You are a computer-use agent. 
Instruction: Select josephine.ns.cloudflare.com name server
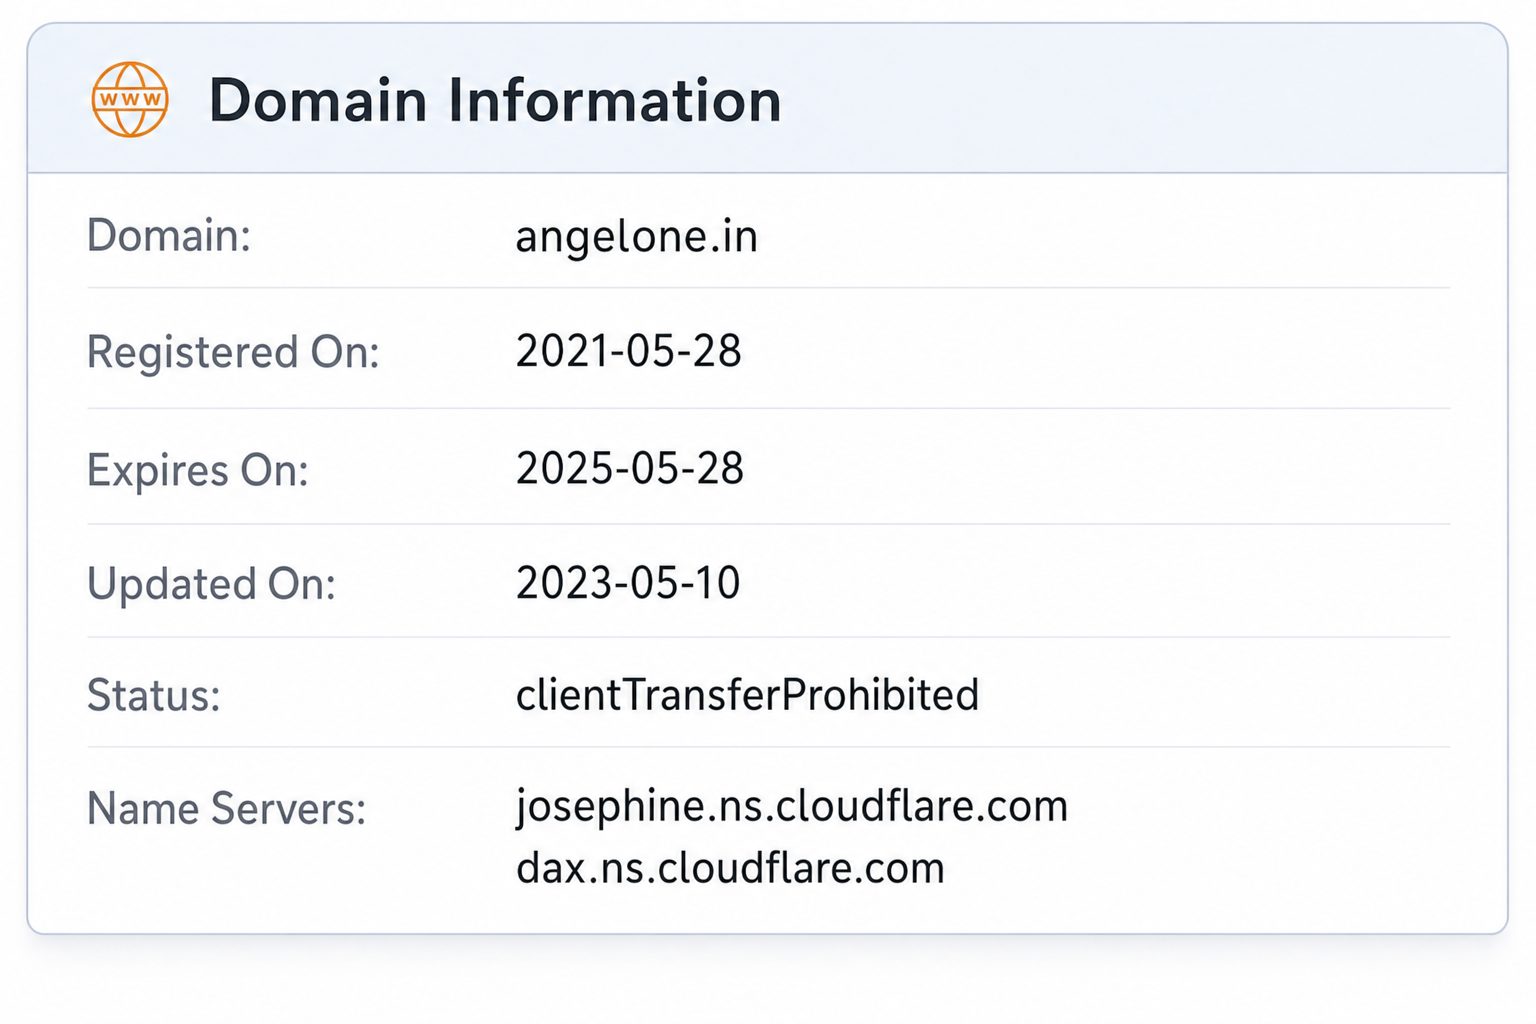[792, 807]
